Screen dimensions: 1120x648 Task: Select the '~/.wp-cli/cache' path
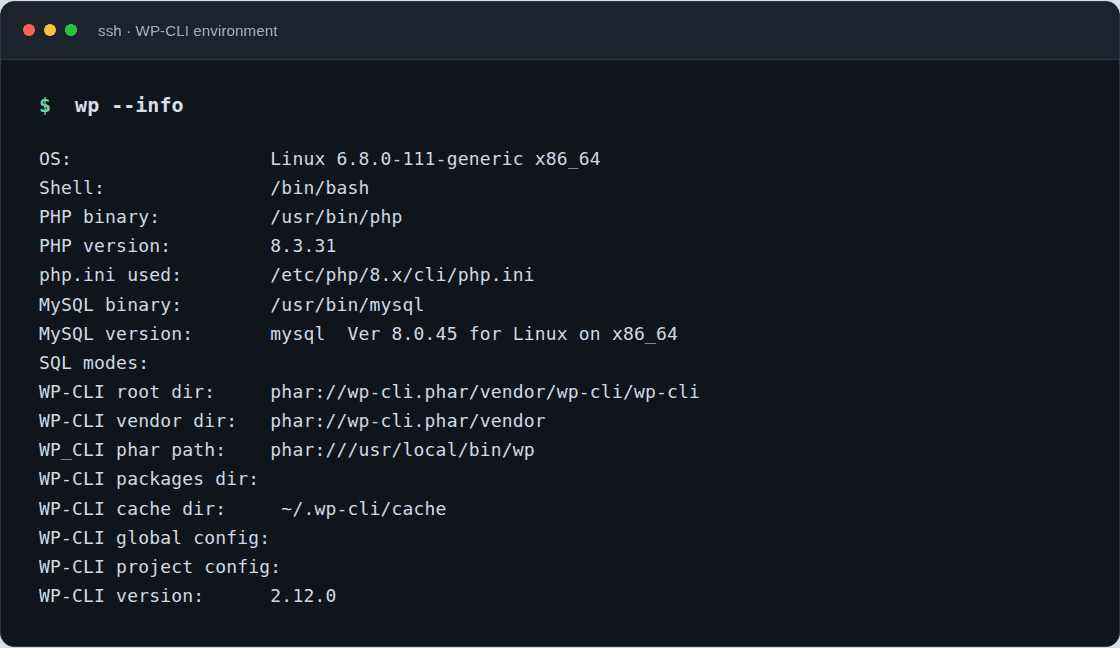[364, 509]
